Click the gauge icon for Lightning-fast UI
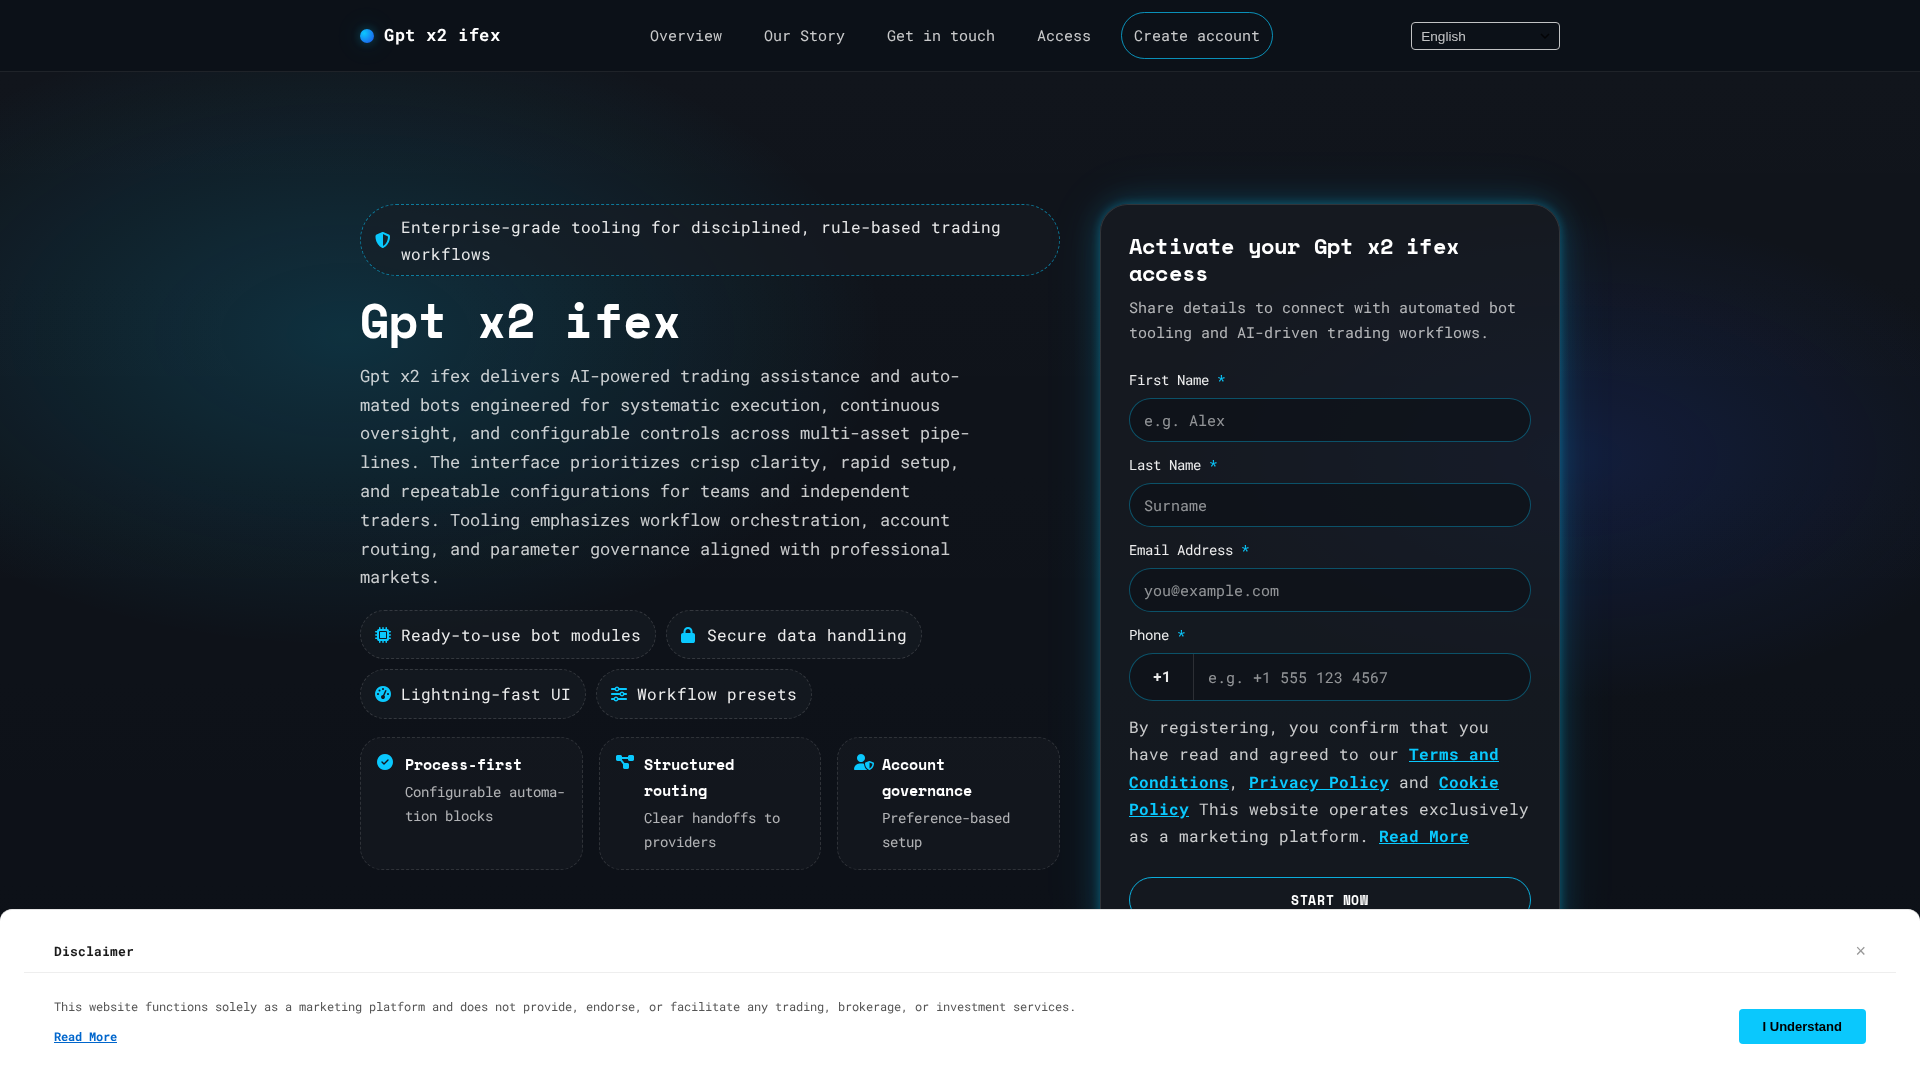The width and height of the screenshot is (1920, 1080). (x=383, y=694)
